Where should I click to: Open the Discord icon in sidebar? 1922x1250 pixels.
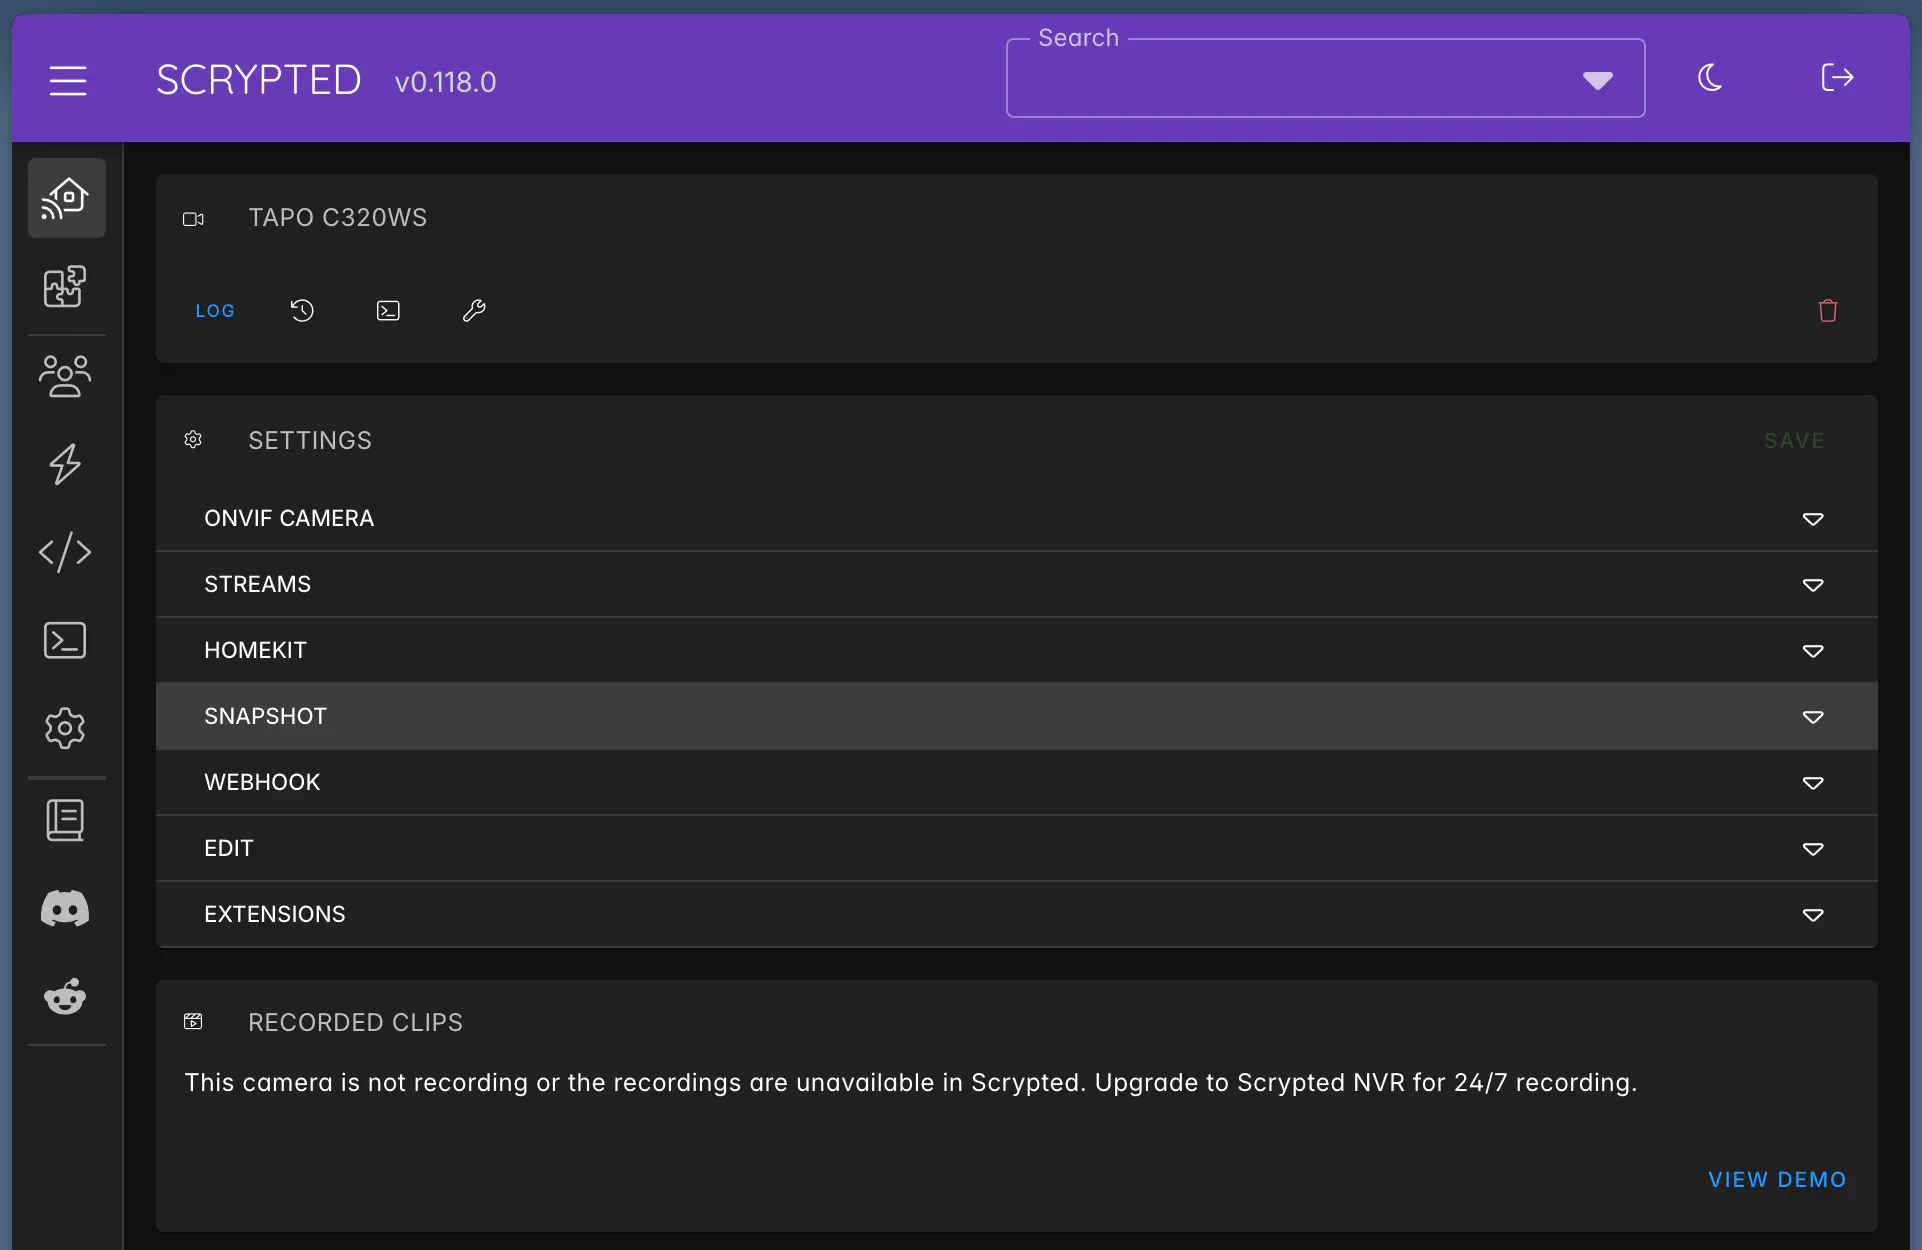tap(66, 909)
